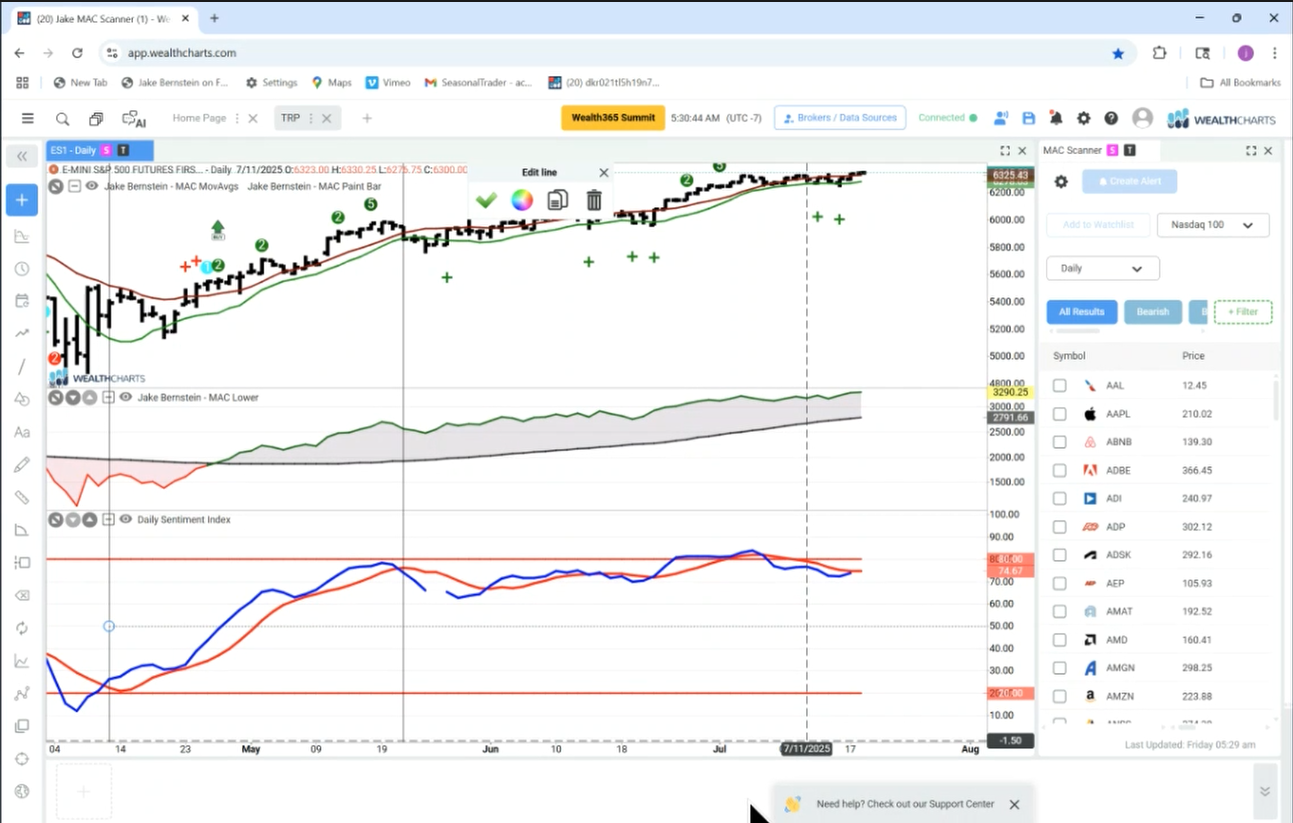Move Daily Sentiment Index pane up with arrow
The image size is (1293, 823).
coord(90,520)
